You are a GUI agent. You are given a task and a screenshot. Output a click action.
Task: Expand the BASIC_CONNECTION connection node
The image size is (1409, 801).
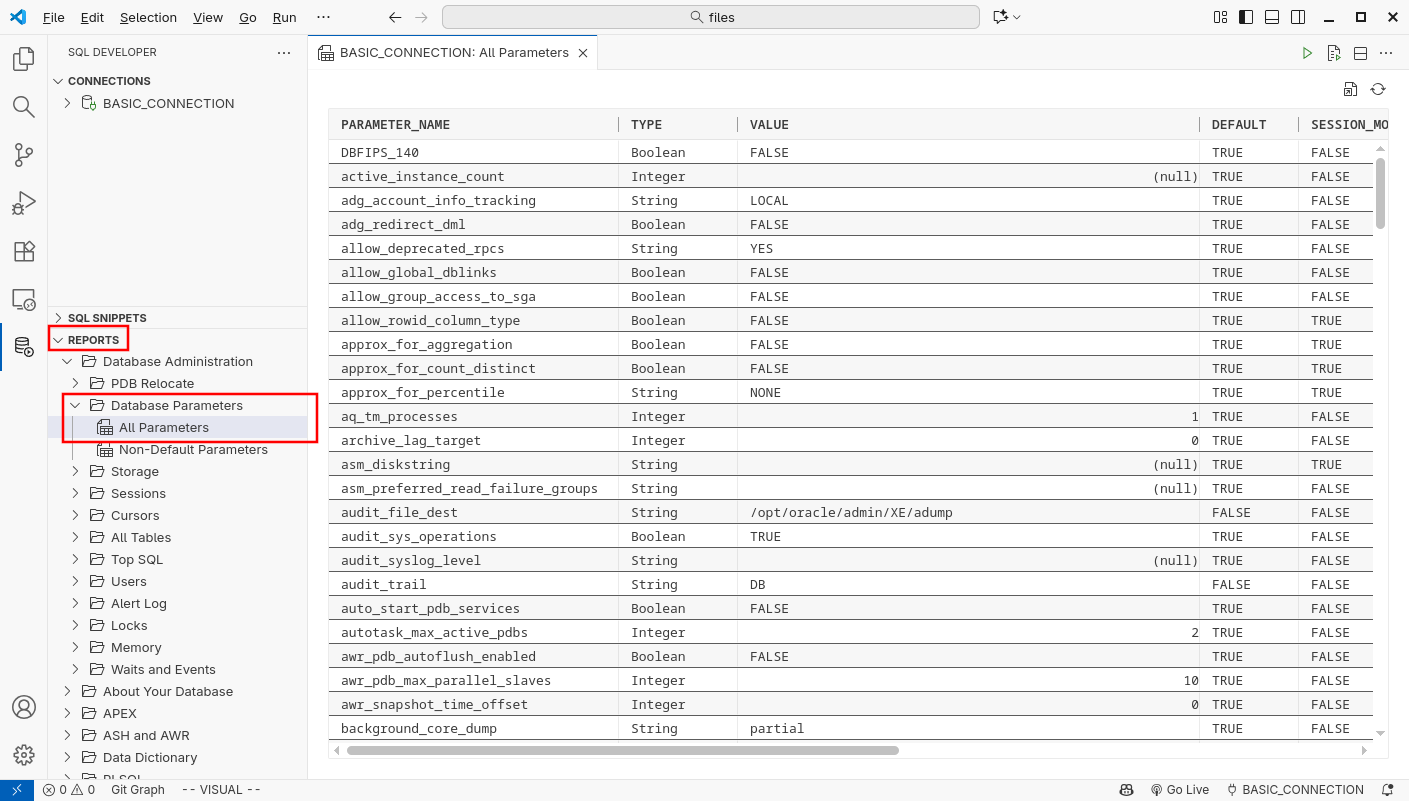67,103
